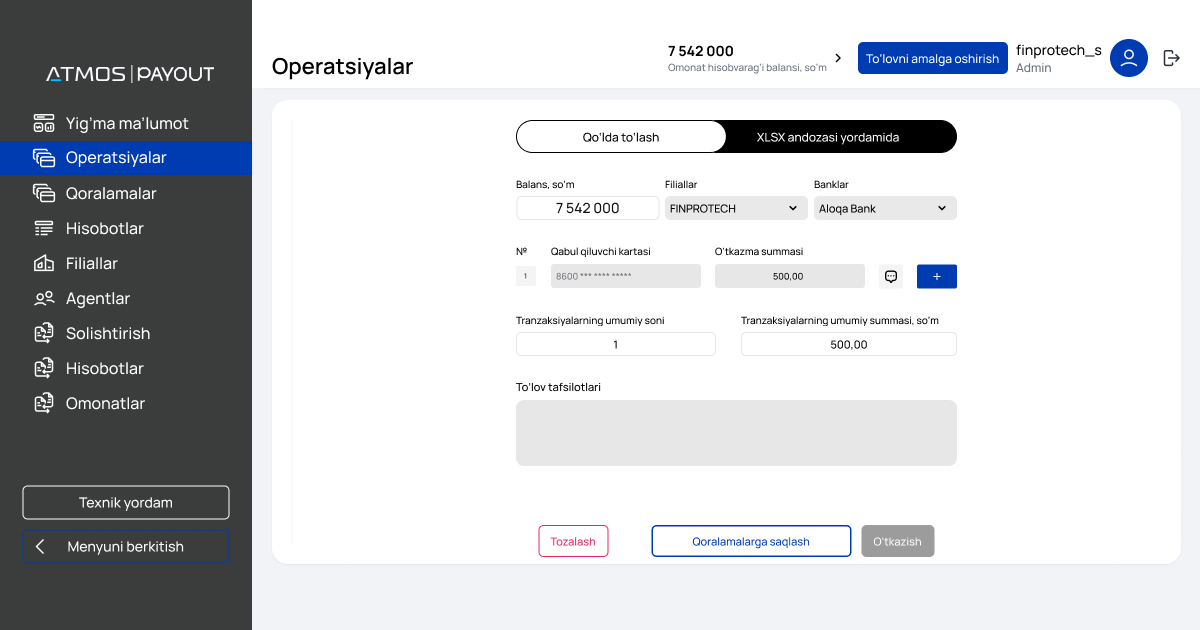Collapse sidebar with Menyuni berkitish
This screenshot has width=1200, height=630.
pyautogui.click(x=126, y=547)
